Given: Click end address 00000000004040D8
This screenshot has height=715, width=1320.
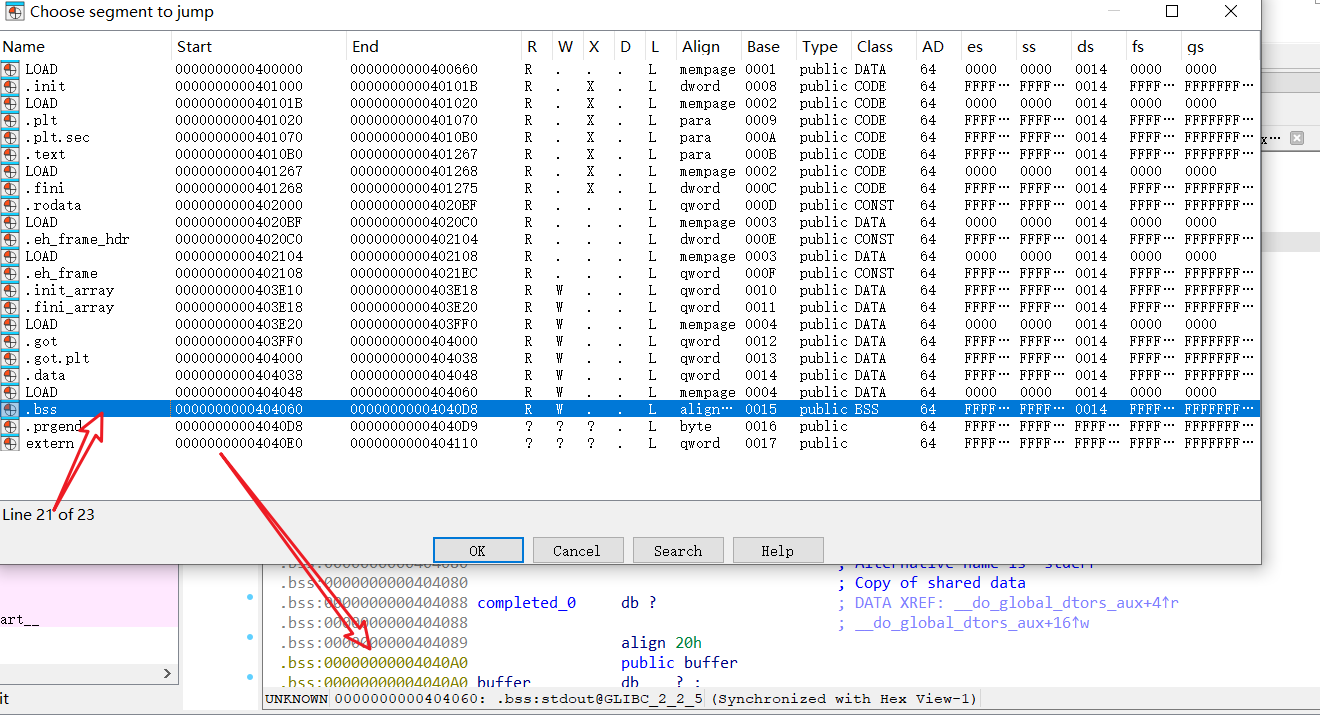Looking at the screenshot, I should tap(414, 409).
